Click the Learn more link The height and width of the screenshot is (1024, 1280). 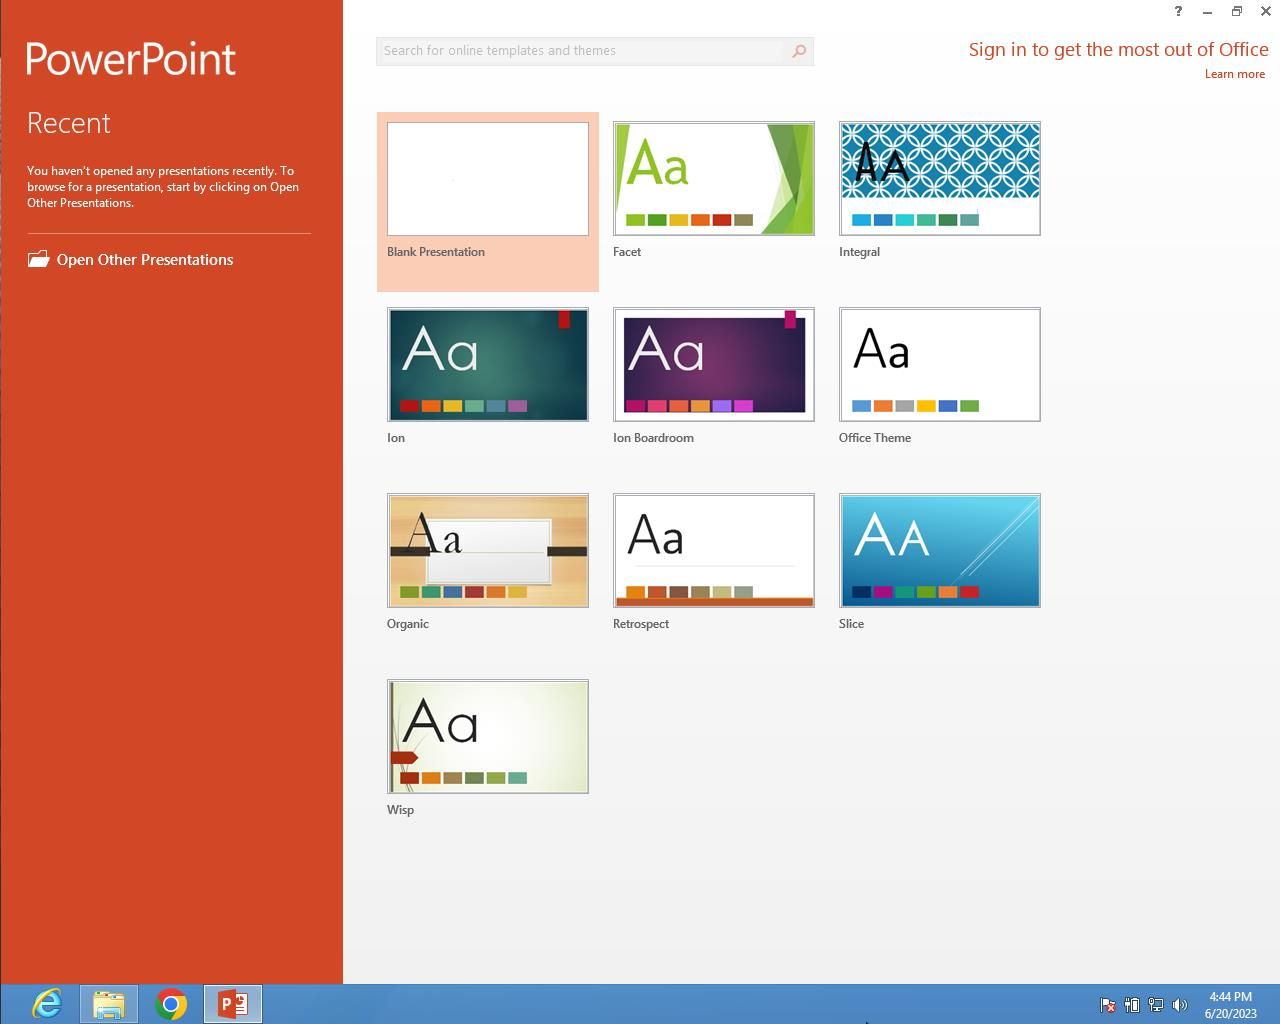(1234, 74)
